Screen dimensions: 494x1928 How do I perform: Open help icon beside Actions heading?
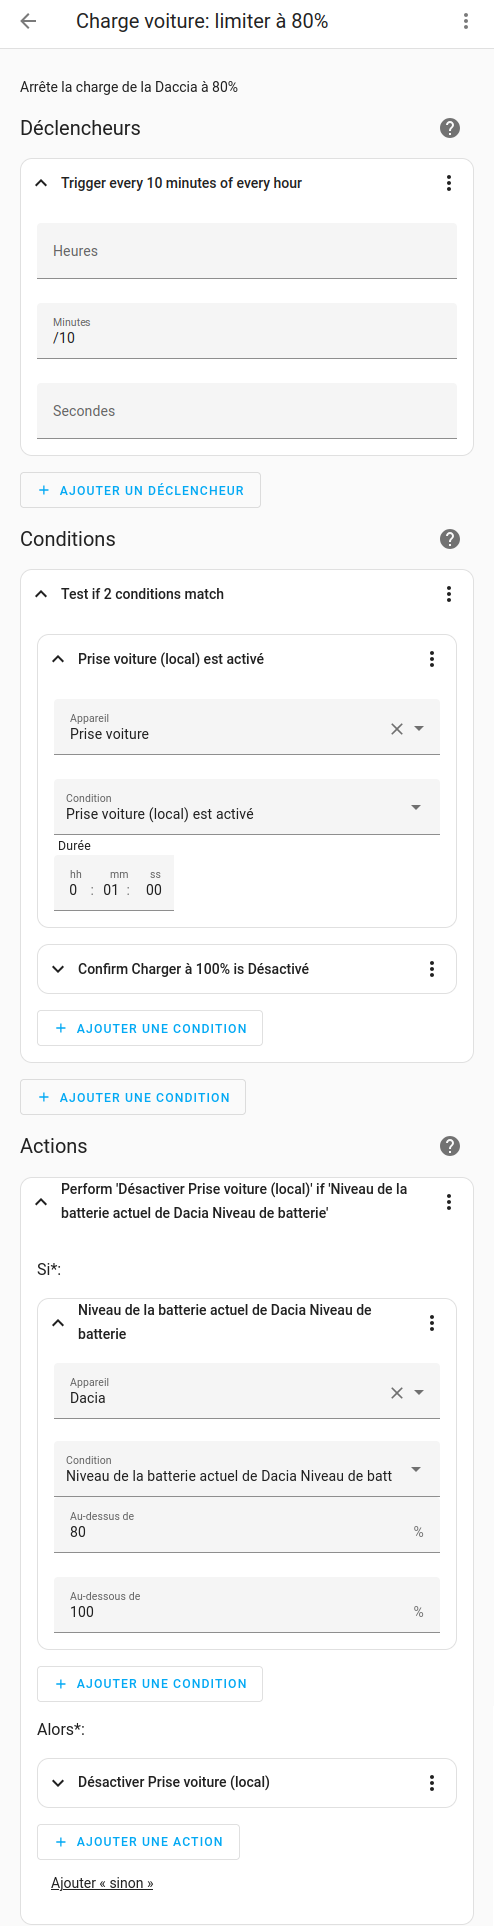[450, 1146]
